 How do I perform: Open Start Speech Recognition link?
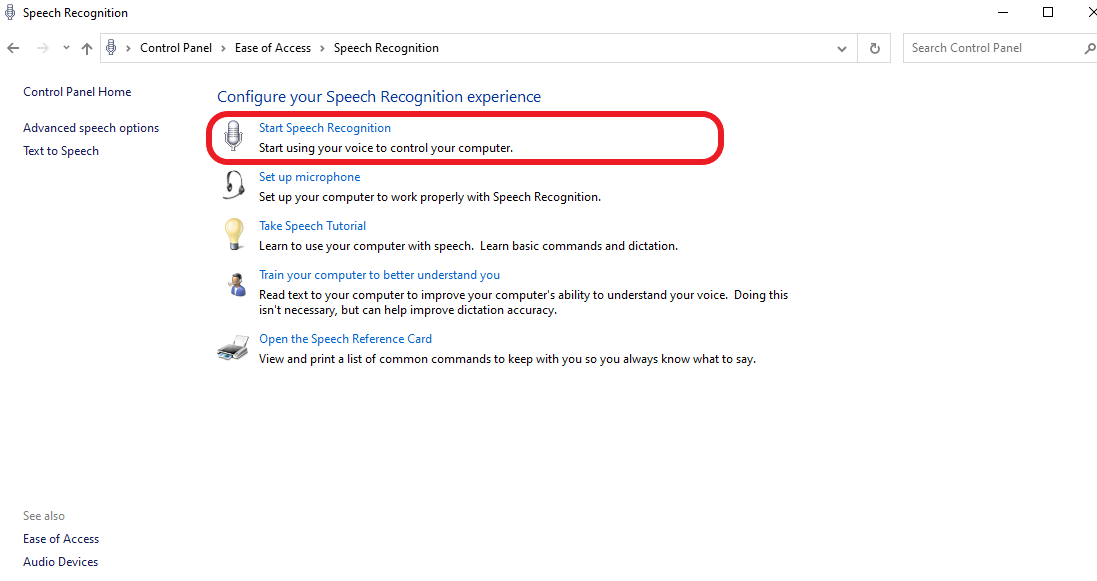point(325,128)
